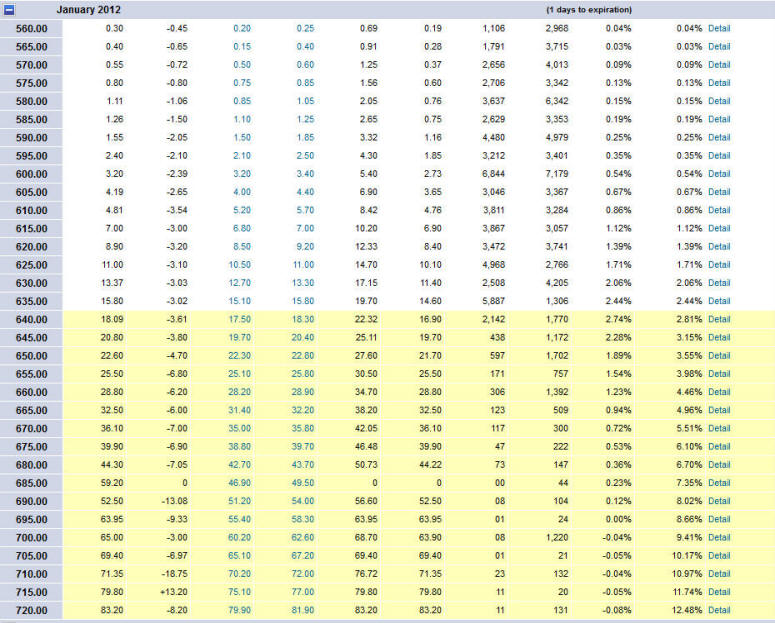Click the 4.40 ask price for 605.00
775x623 pixels.
tap(305, 192)
